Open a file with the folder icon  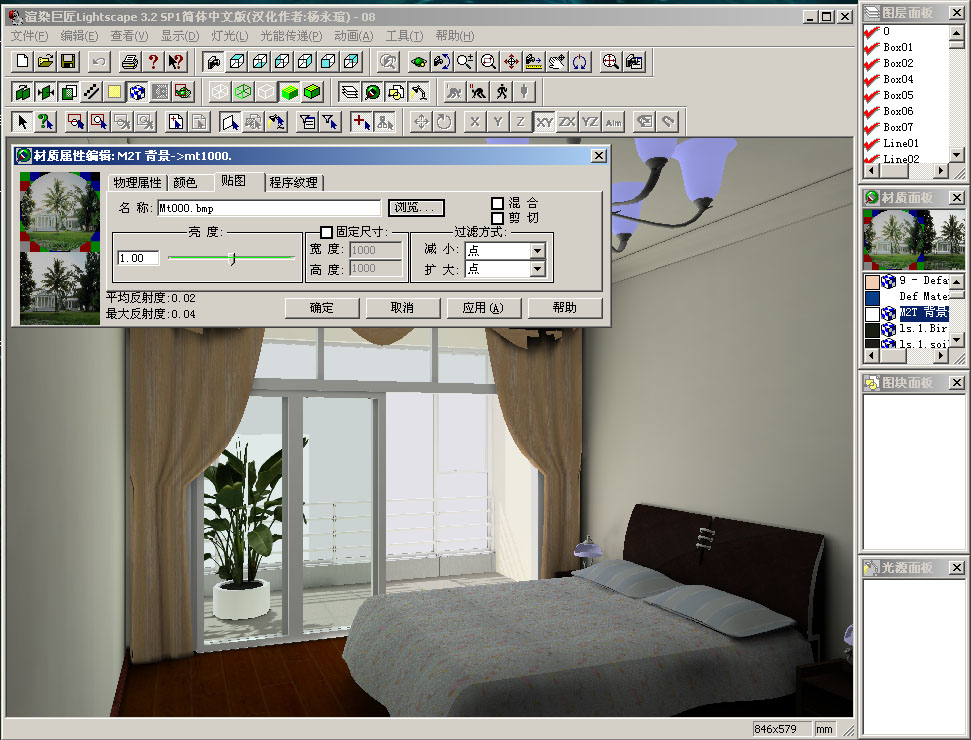45,61
